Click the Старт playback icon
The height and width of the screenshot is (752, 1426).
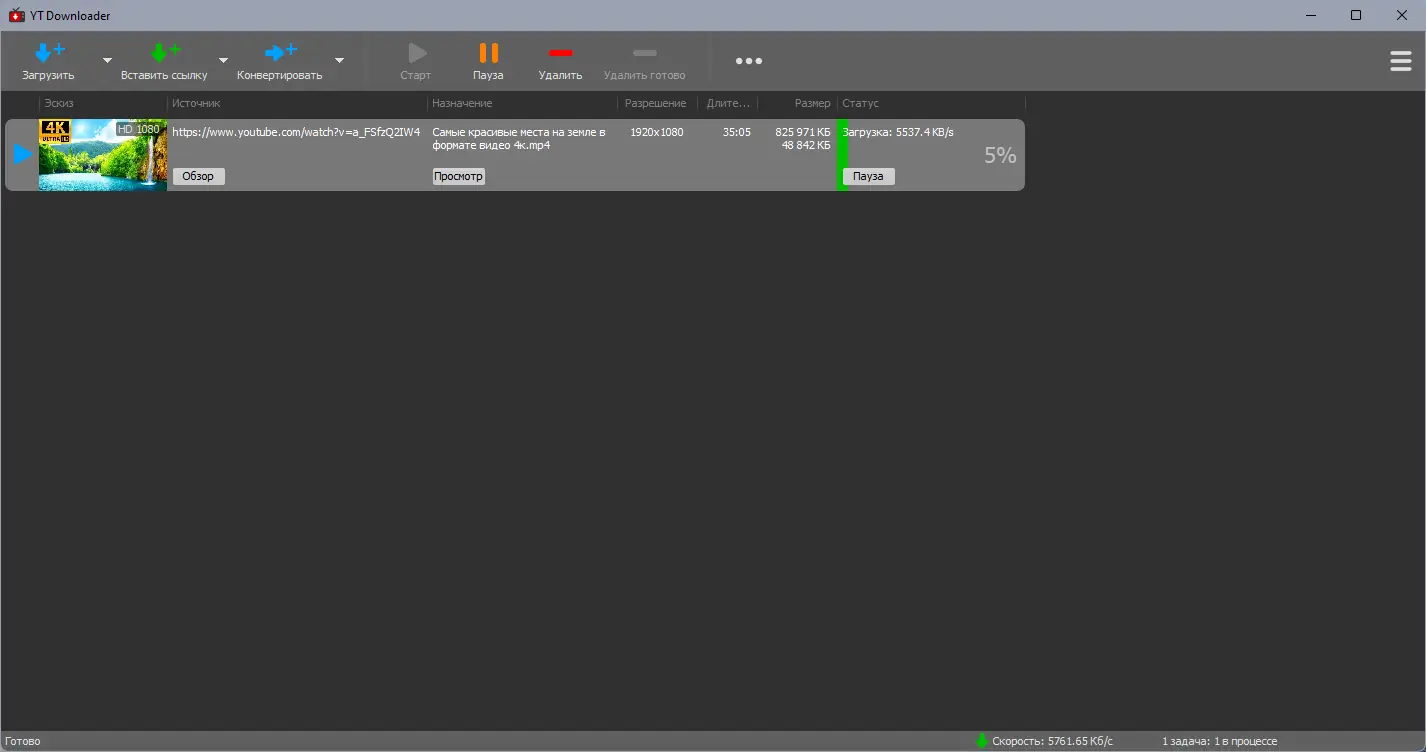[x=416, y=52]
